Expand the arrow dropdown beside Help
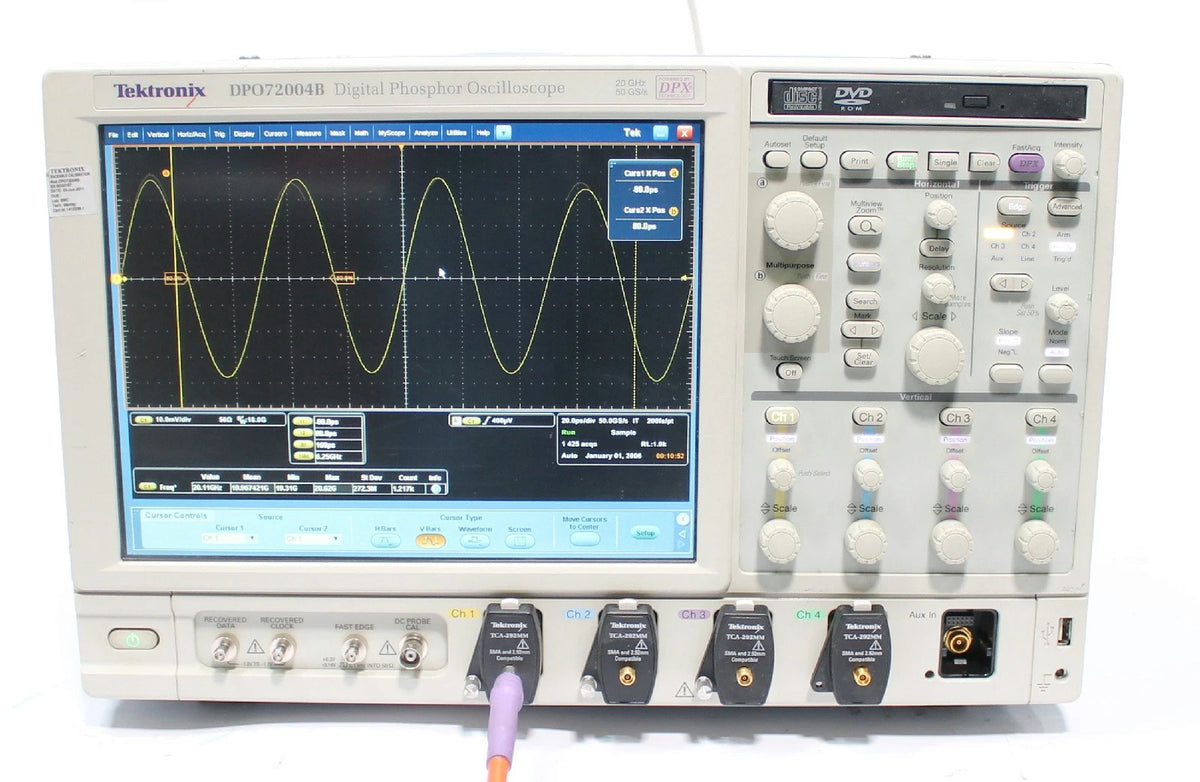This screenshot has height=782, width=1200. click(x=503, y=132)
